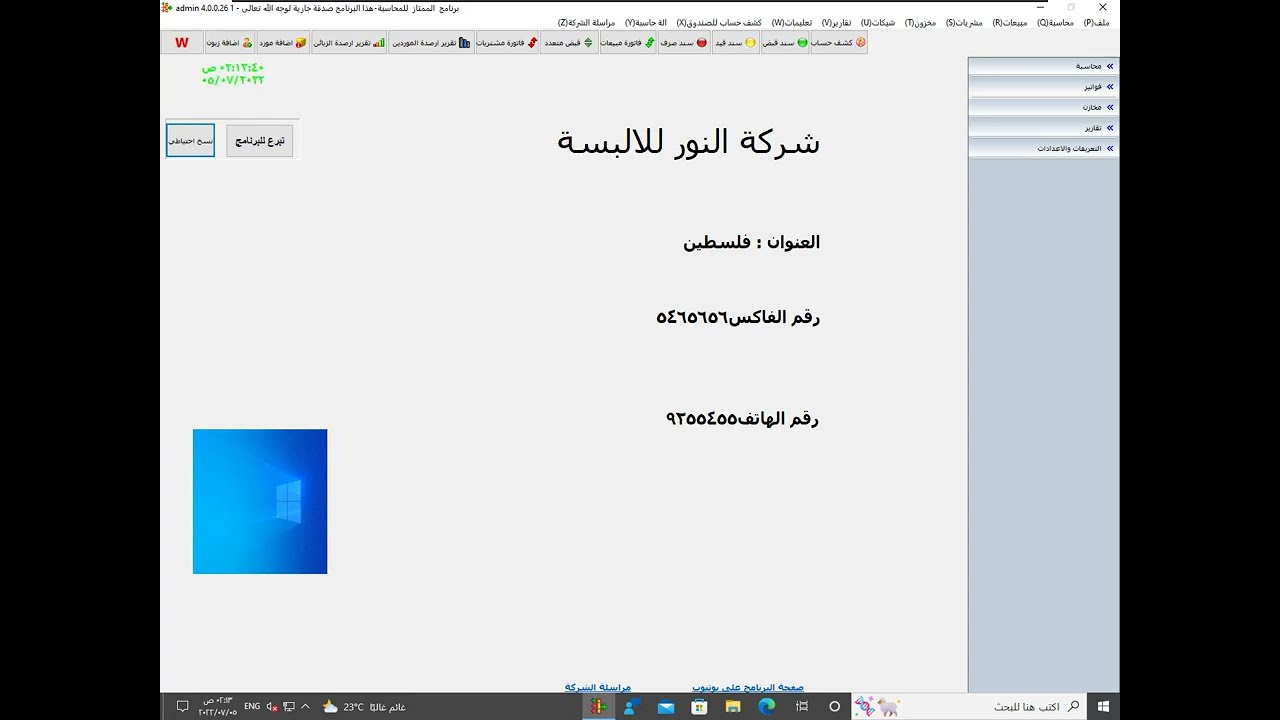Image resolution: width=1280 pixels, height=720 pixels.
Task: Open File Explorer from the taskbar
Action: tap(733, 706)
